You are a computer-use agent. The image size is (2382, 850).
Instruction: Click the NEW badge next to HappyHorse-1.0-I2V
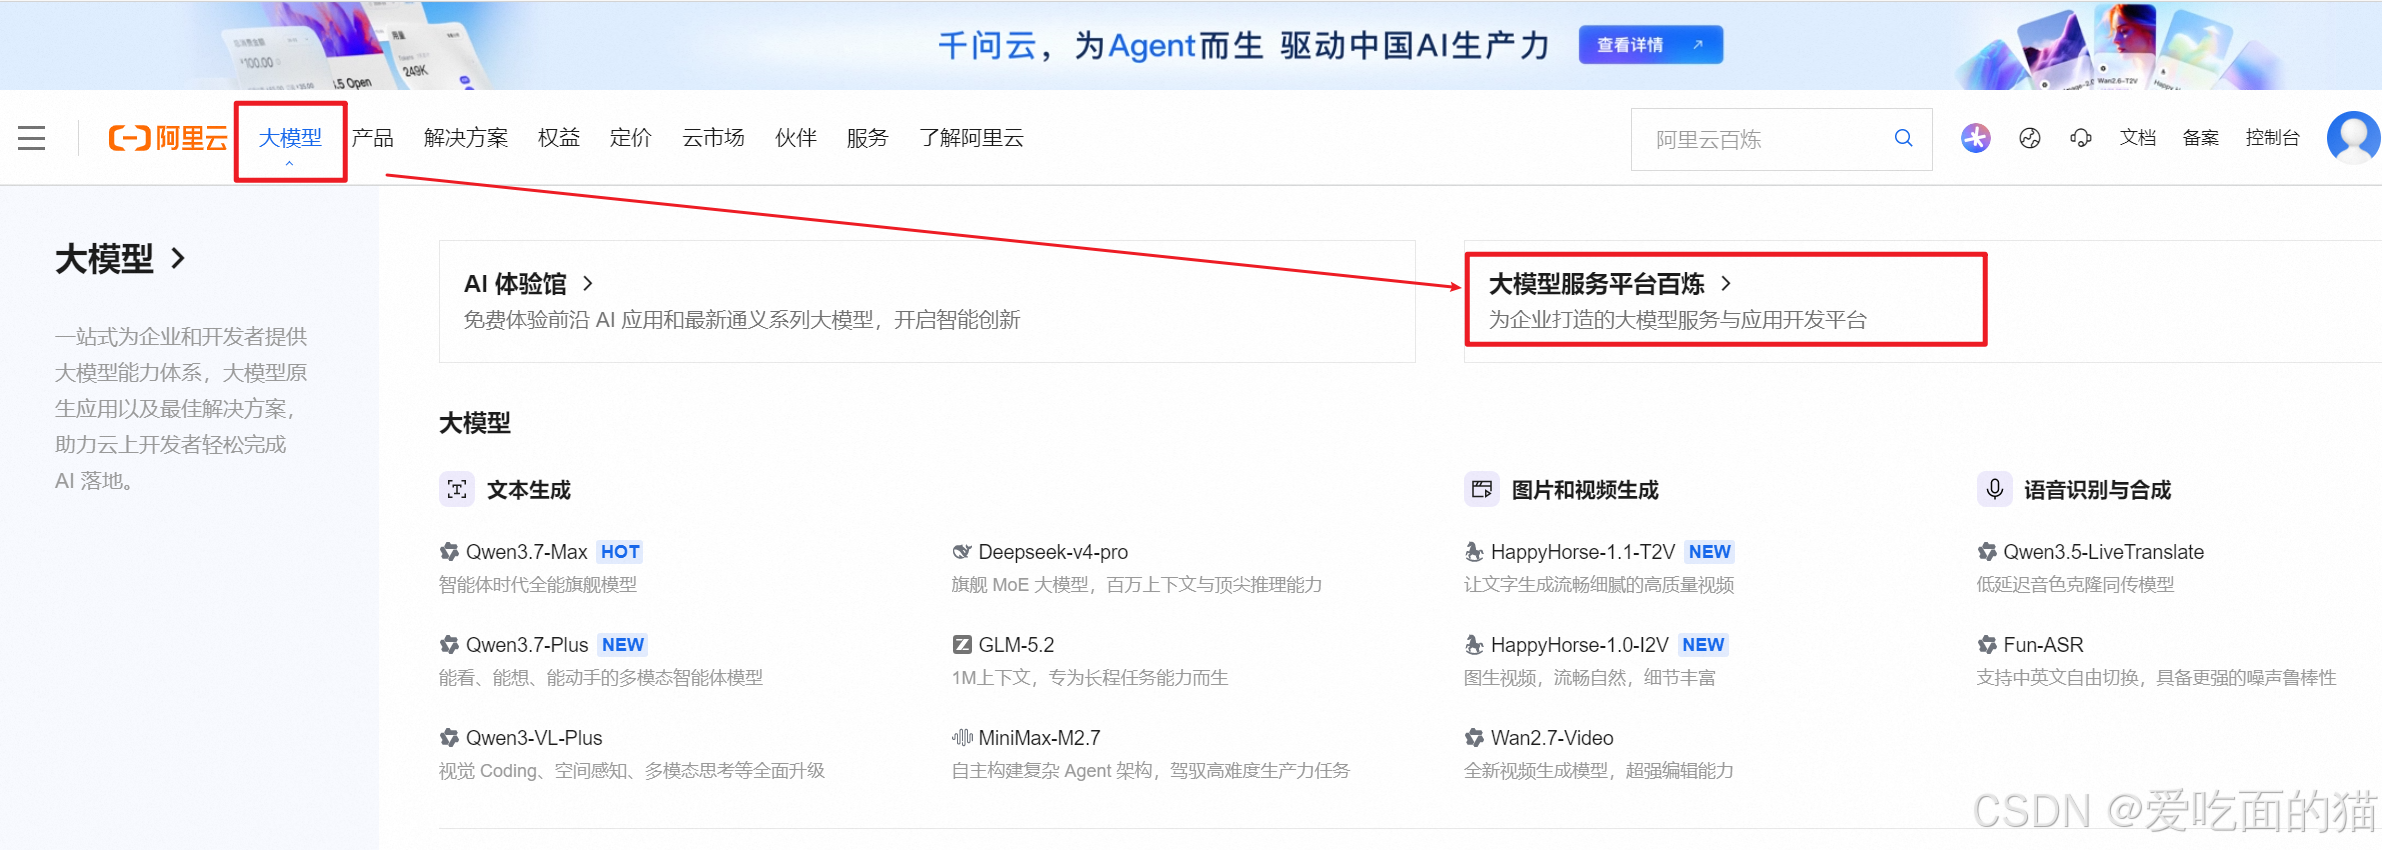click(x=1703, y=644)
